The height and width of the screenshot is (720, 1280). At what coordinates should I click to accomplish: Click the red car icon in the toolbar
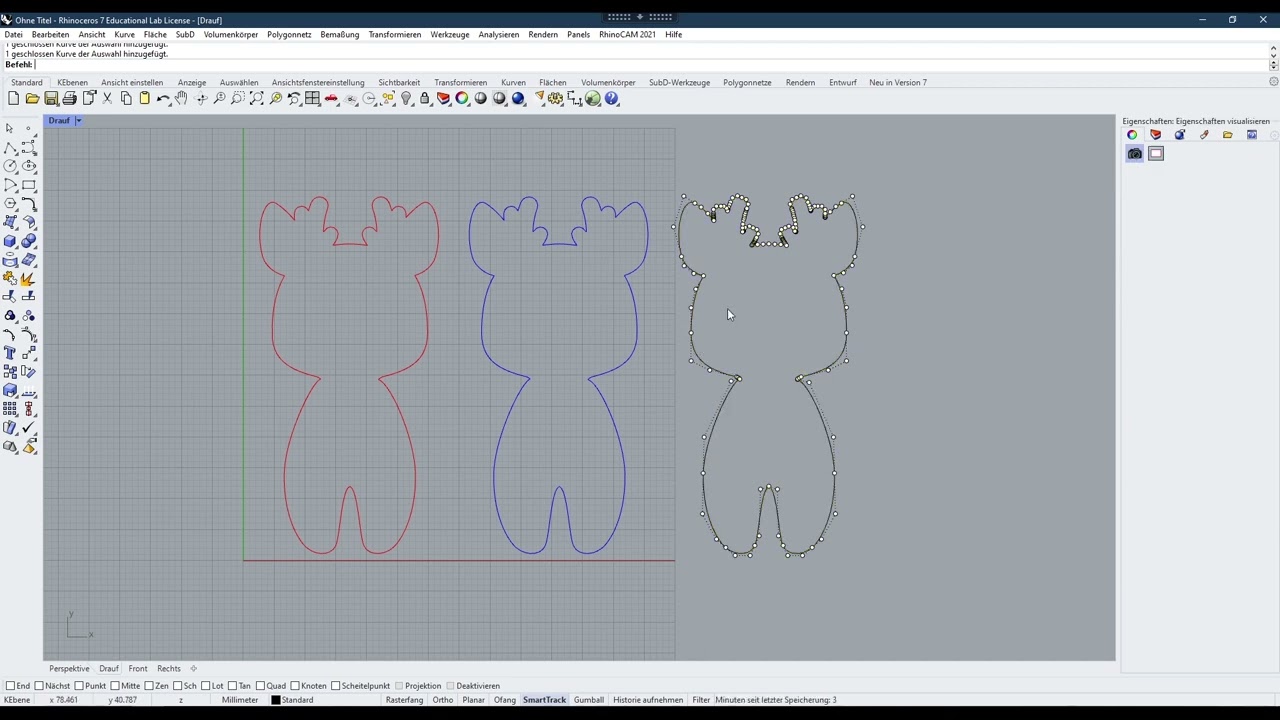pyautogui.click(x=331, y=99)
